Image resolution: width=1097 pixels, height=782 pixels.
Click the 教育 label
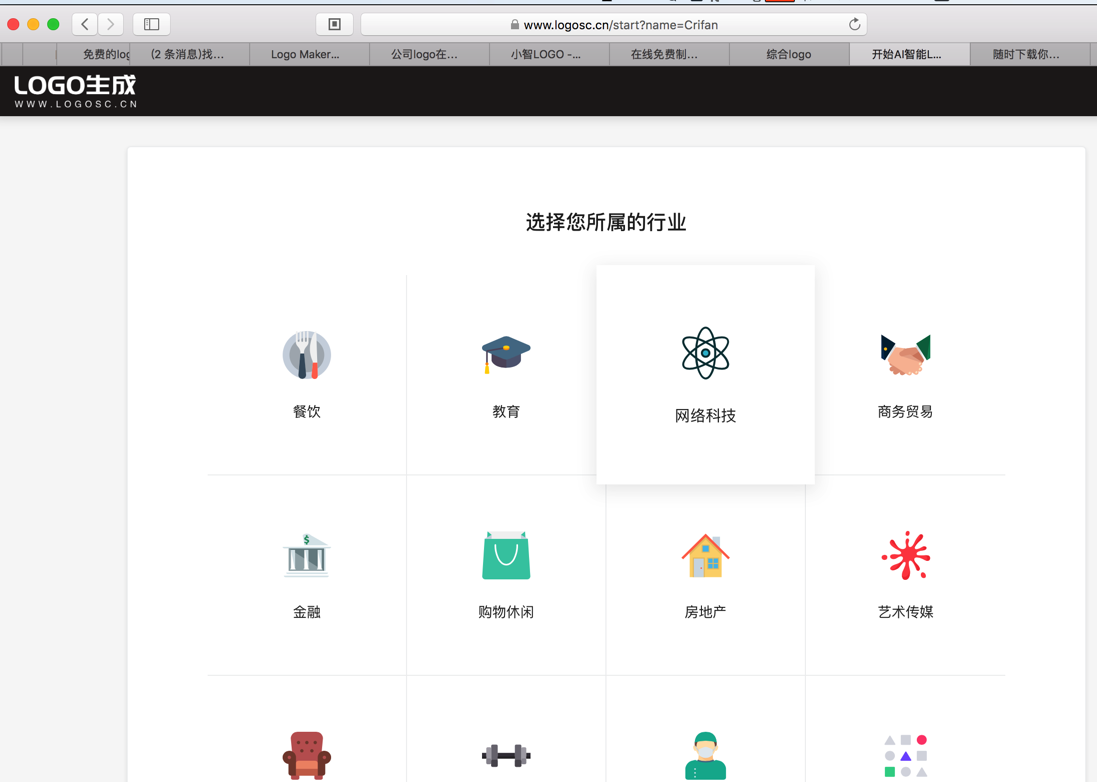506,411
